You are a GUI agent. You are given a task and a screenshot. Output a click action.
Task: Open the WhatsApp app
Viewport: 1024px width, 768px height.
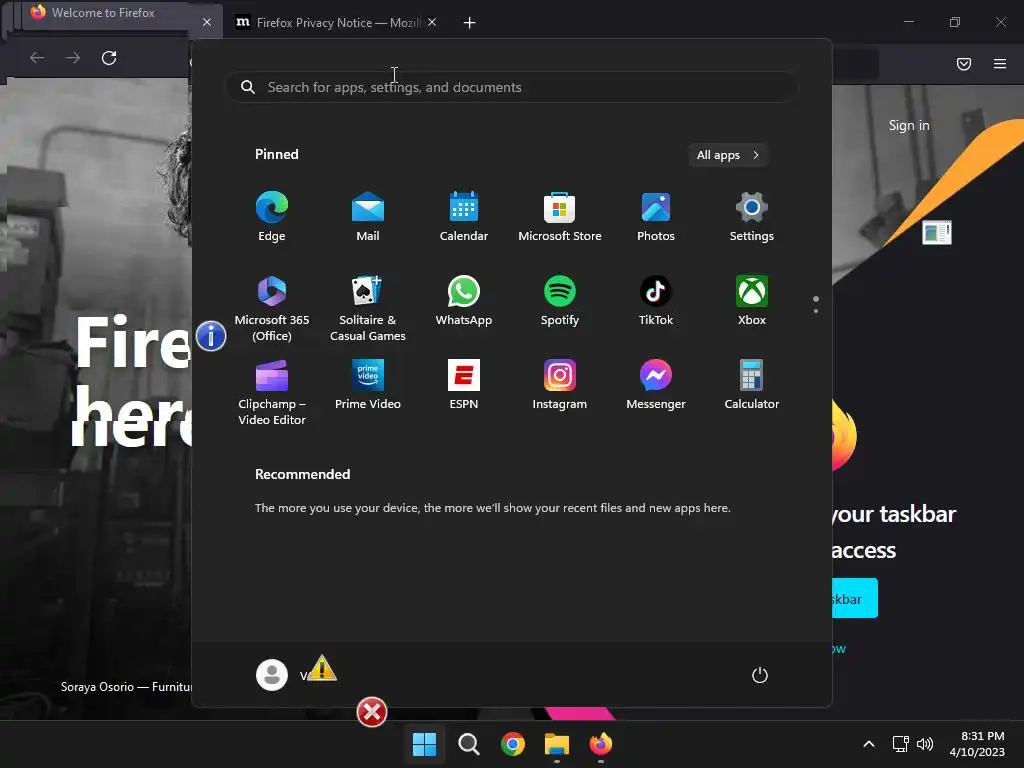click(464, 300)
